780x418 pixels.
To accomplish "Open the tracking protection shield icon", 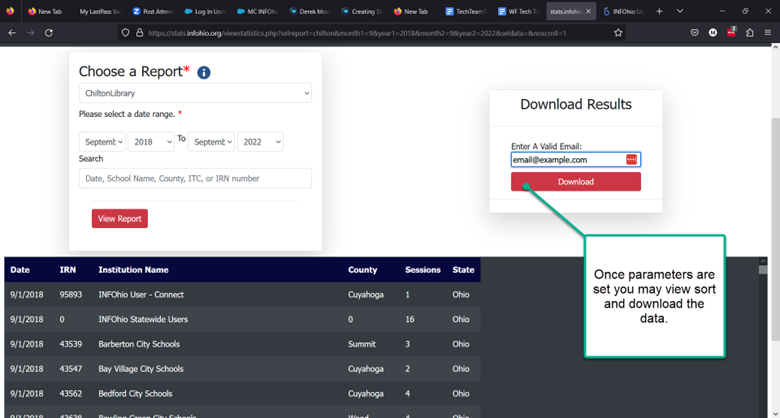I will 125,33.
